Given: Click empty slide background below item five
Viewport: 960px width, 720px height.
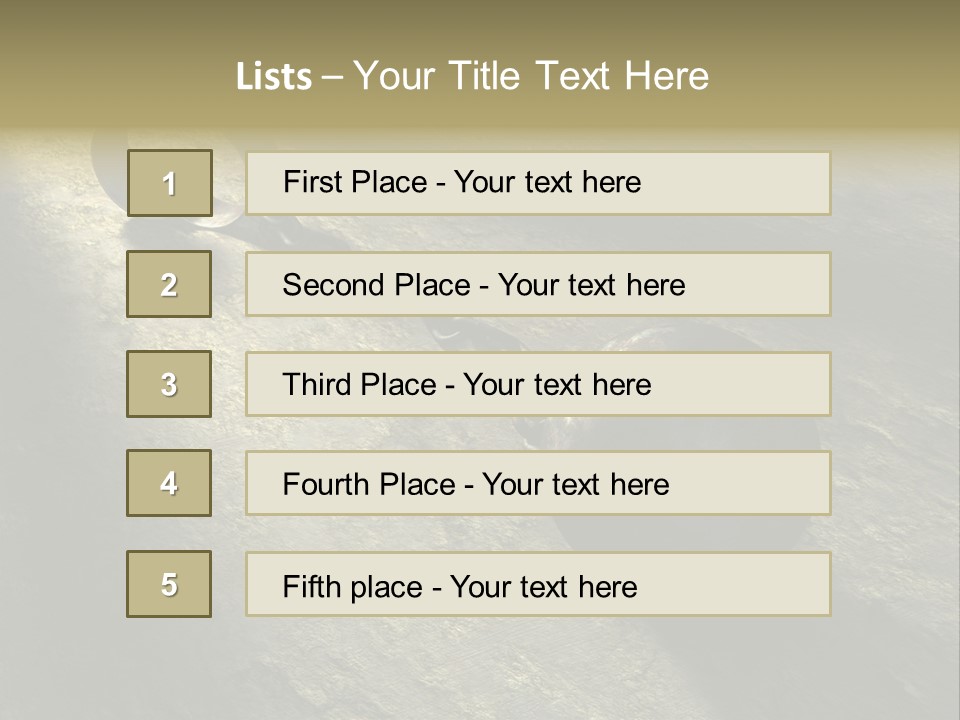Looking at the screenshot, I should click(x=480, y=670).
